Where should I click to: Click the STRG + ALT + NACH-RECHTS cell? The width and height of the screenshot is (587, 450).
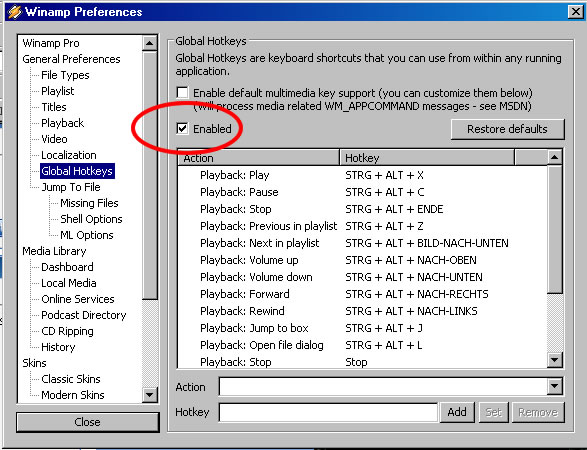tap(417, 294)
